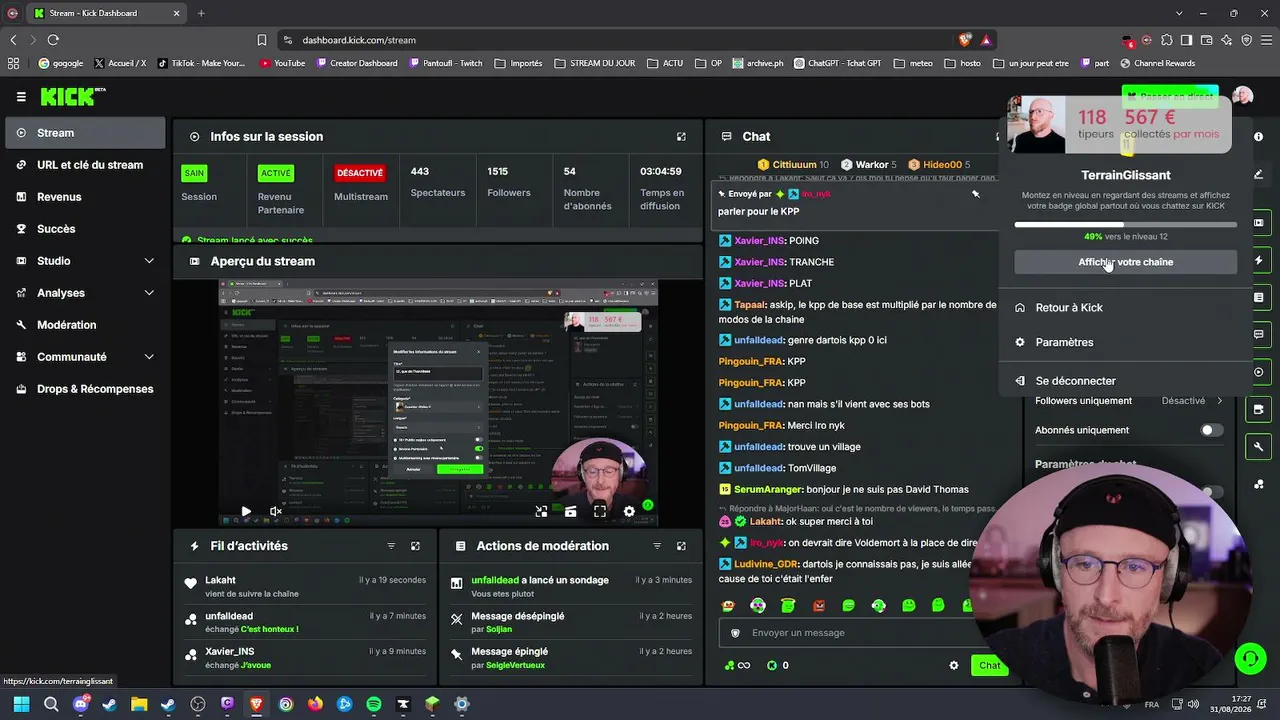Open stream preview settings gear

(x=629, y=511)
